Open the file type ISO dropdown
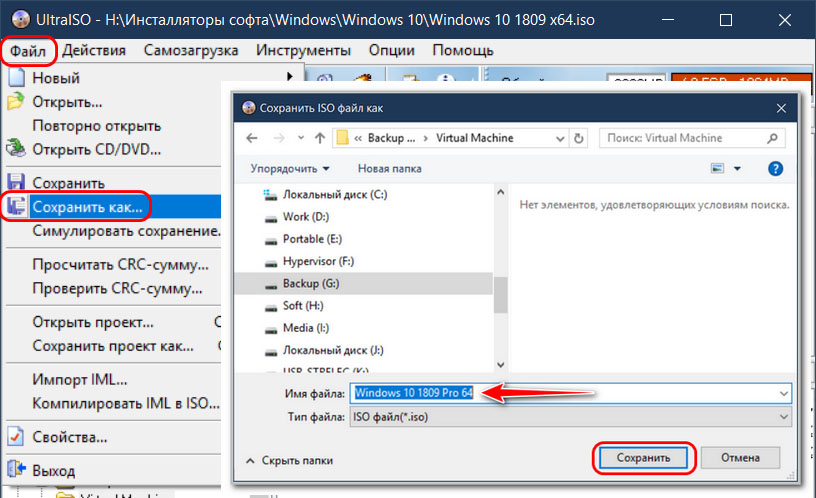816x498 pixels. [784, 417]
